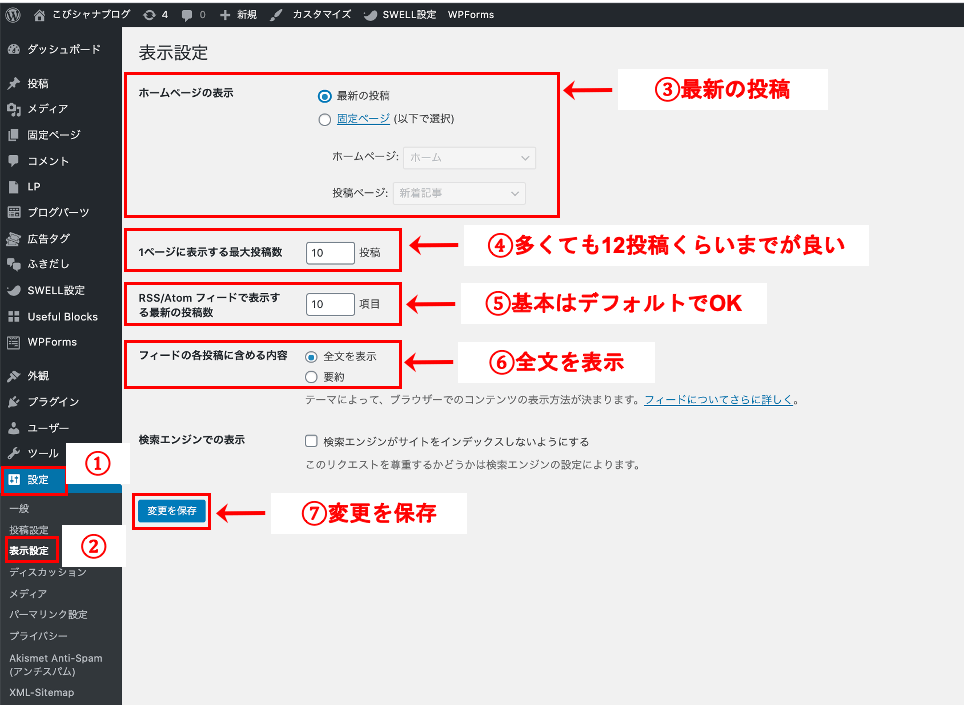Image resolution: width=964 pixels, height=706 pixels.
Task: Click the 固定ページ pages icon
Action: pos(14,135)
